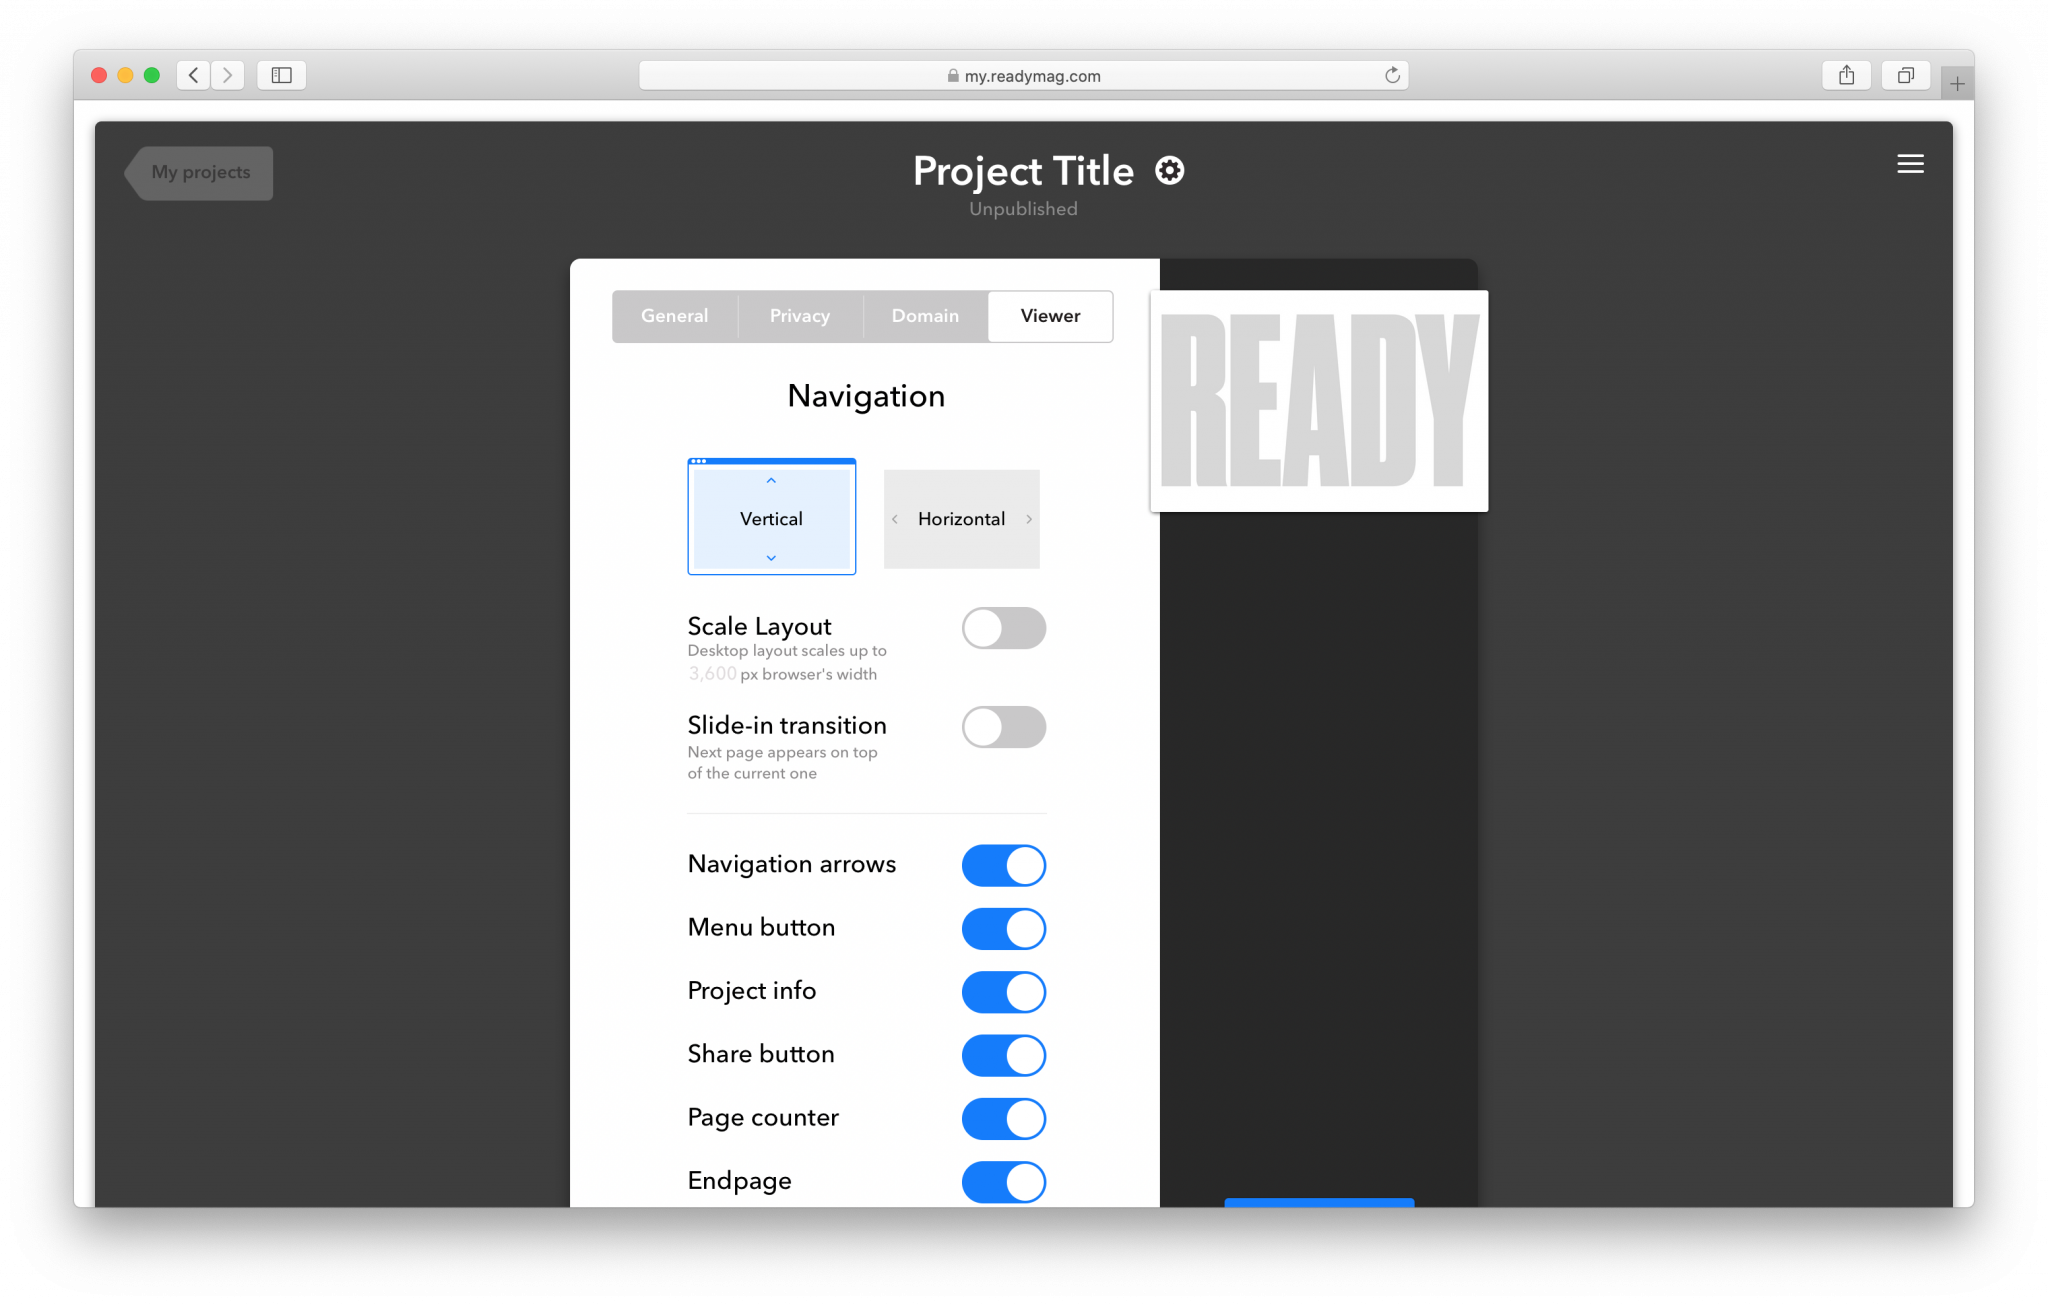
Task: Click the project settings gear icon
Action: click(1170, 170)
